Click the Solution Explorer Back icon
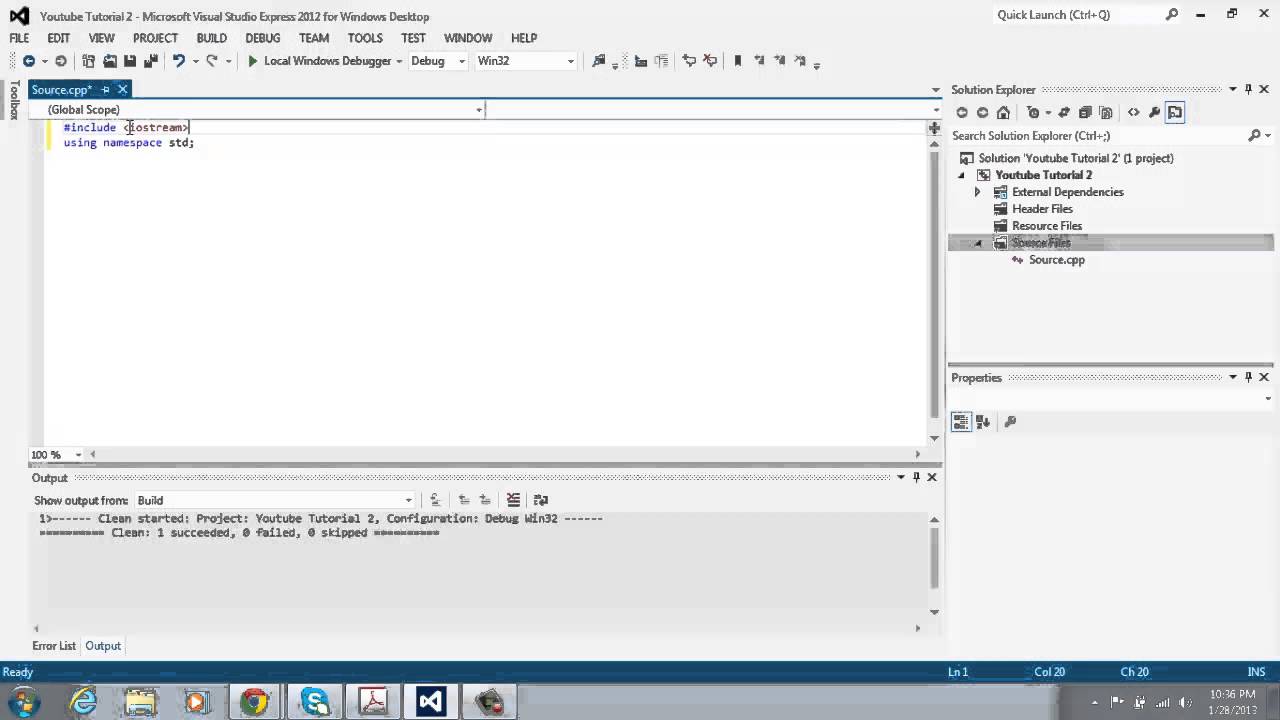Image resolution: width=1280 pixels, height=720 pixels. (x=962, y=113)
